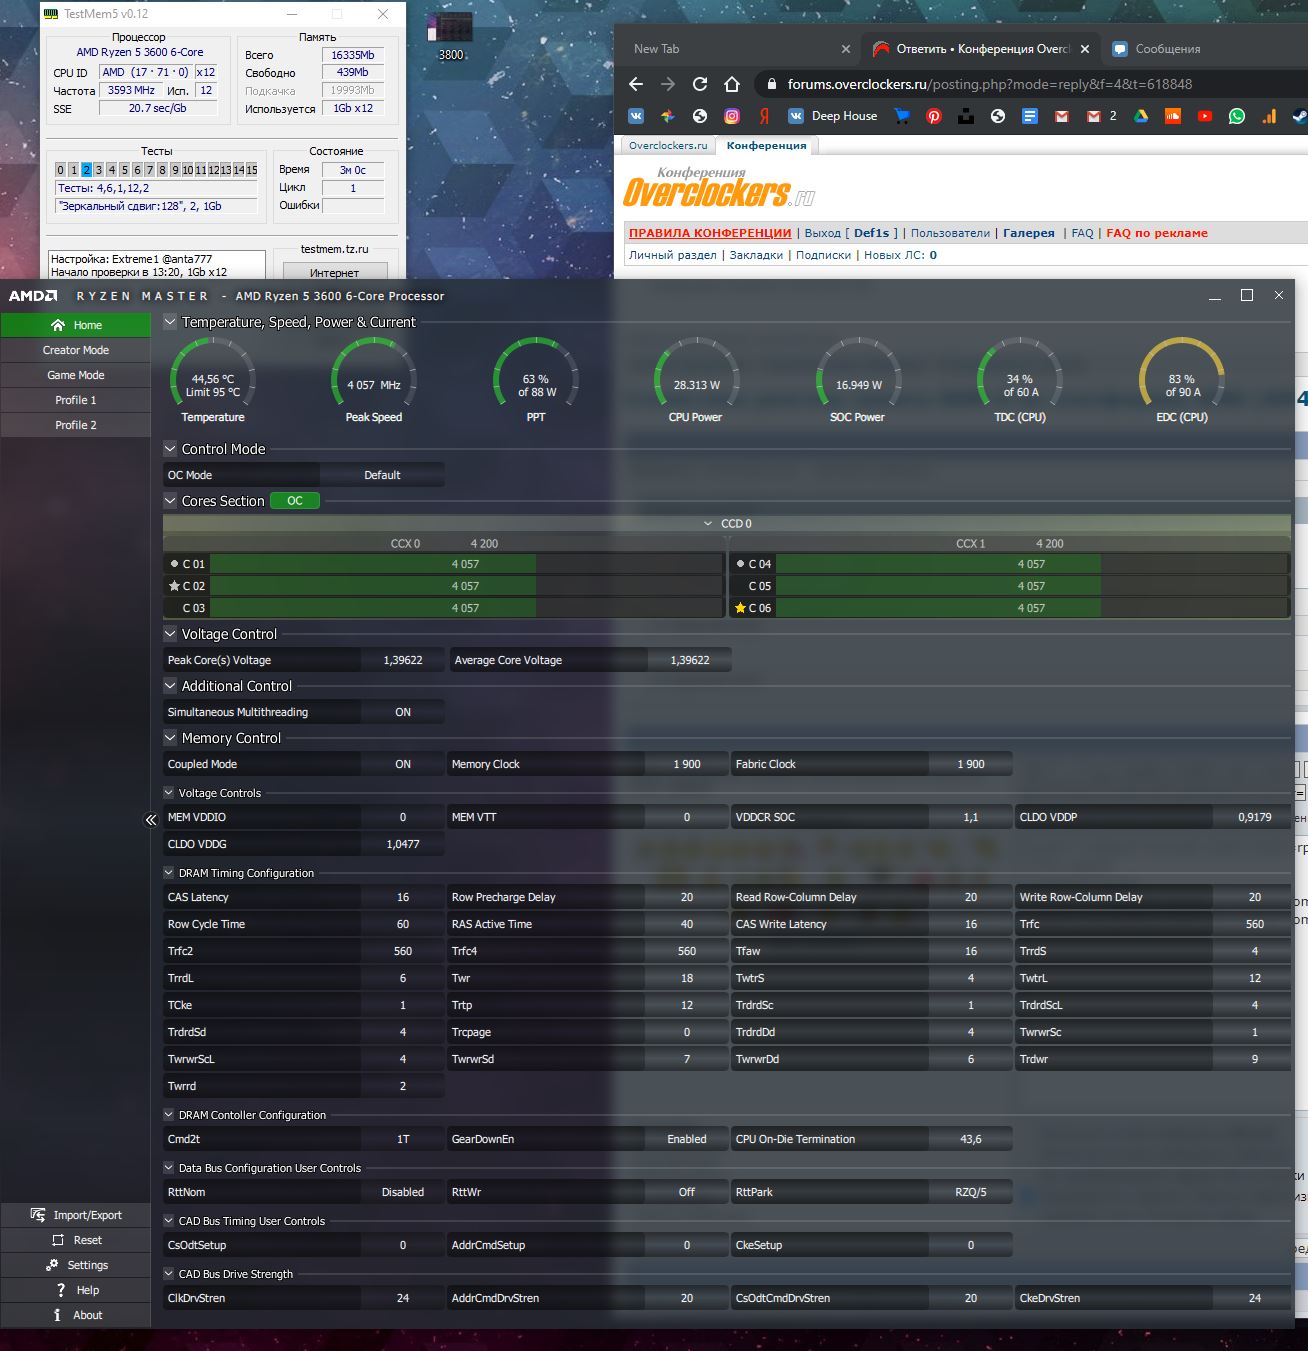Click the gold star on core C 06

[740, 608]
